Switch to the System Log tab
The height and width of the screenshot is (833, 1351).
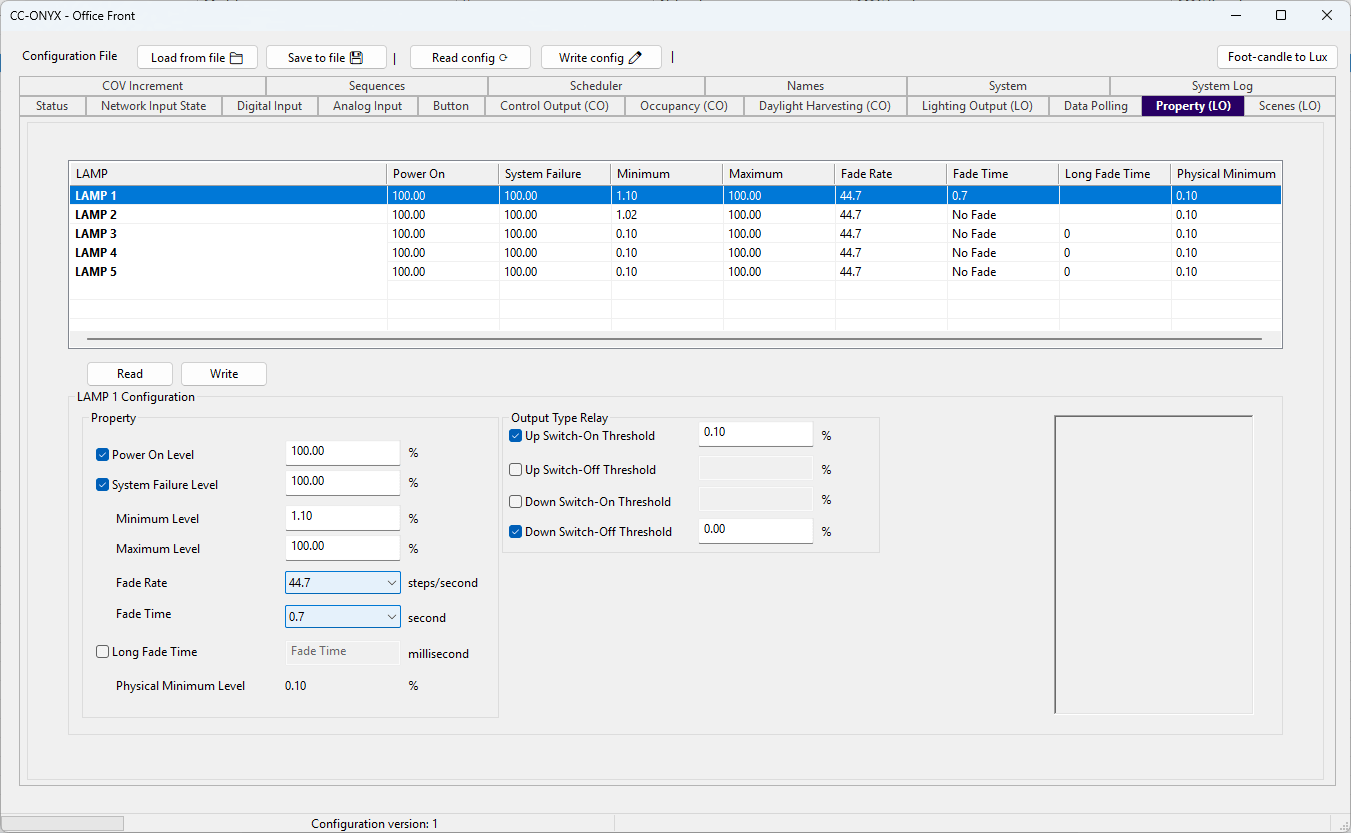(x=1222, y=86)
